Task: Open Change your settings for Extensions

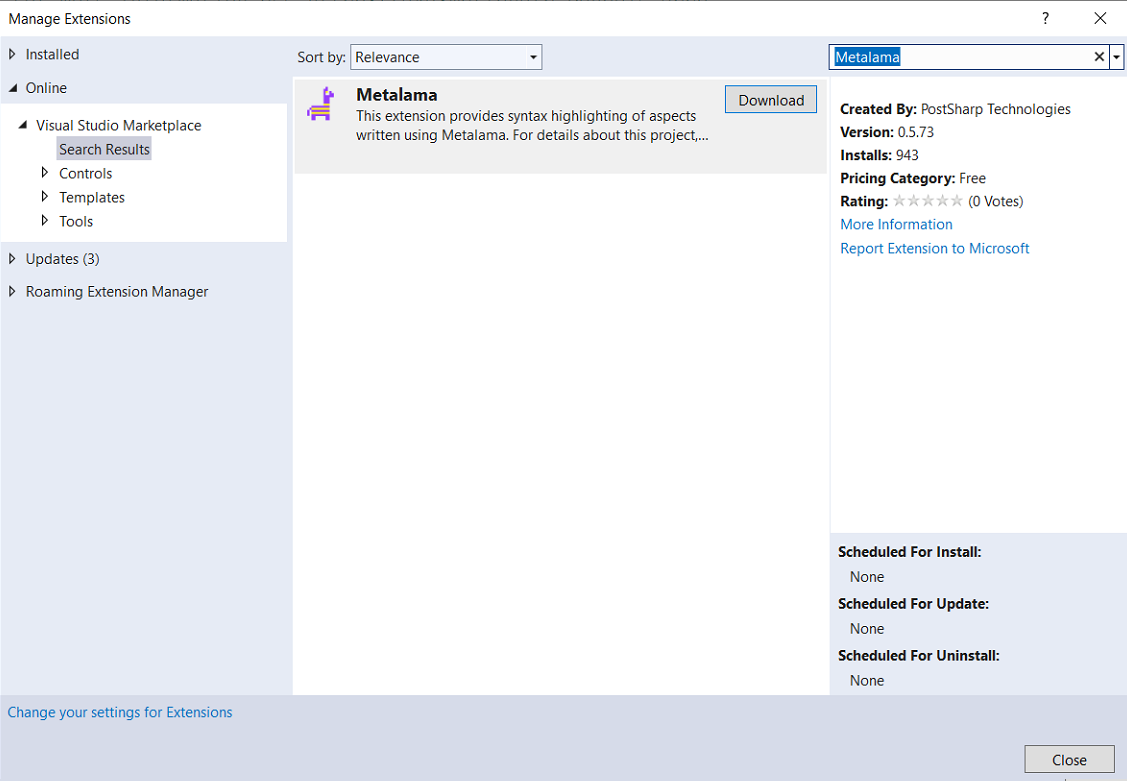Action: pyautogui.click(x=120, y=712)
